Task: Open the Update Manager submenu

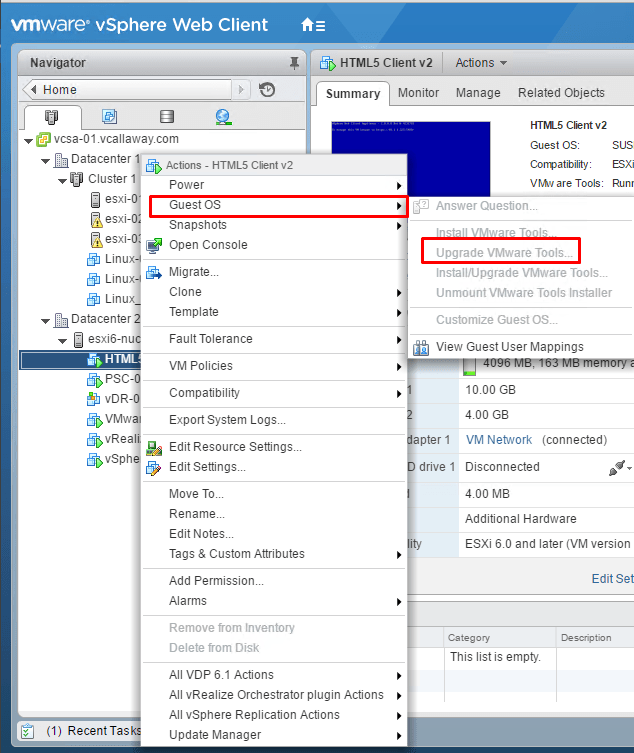Action: (x=274, y=735)
